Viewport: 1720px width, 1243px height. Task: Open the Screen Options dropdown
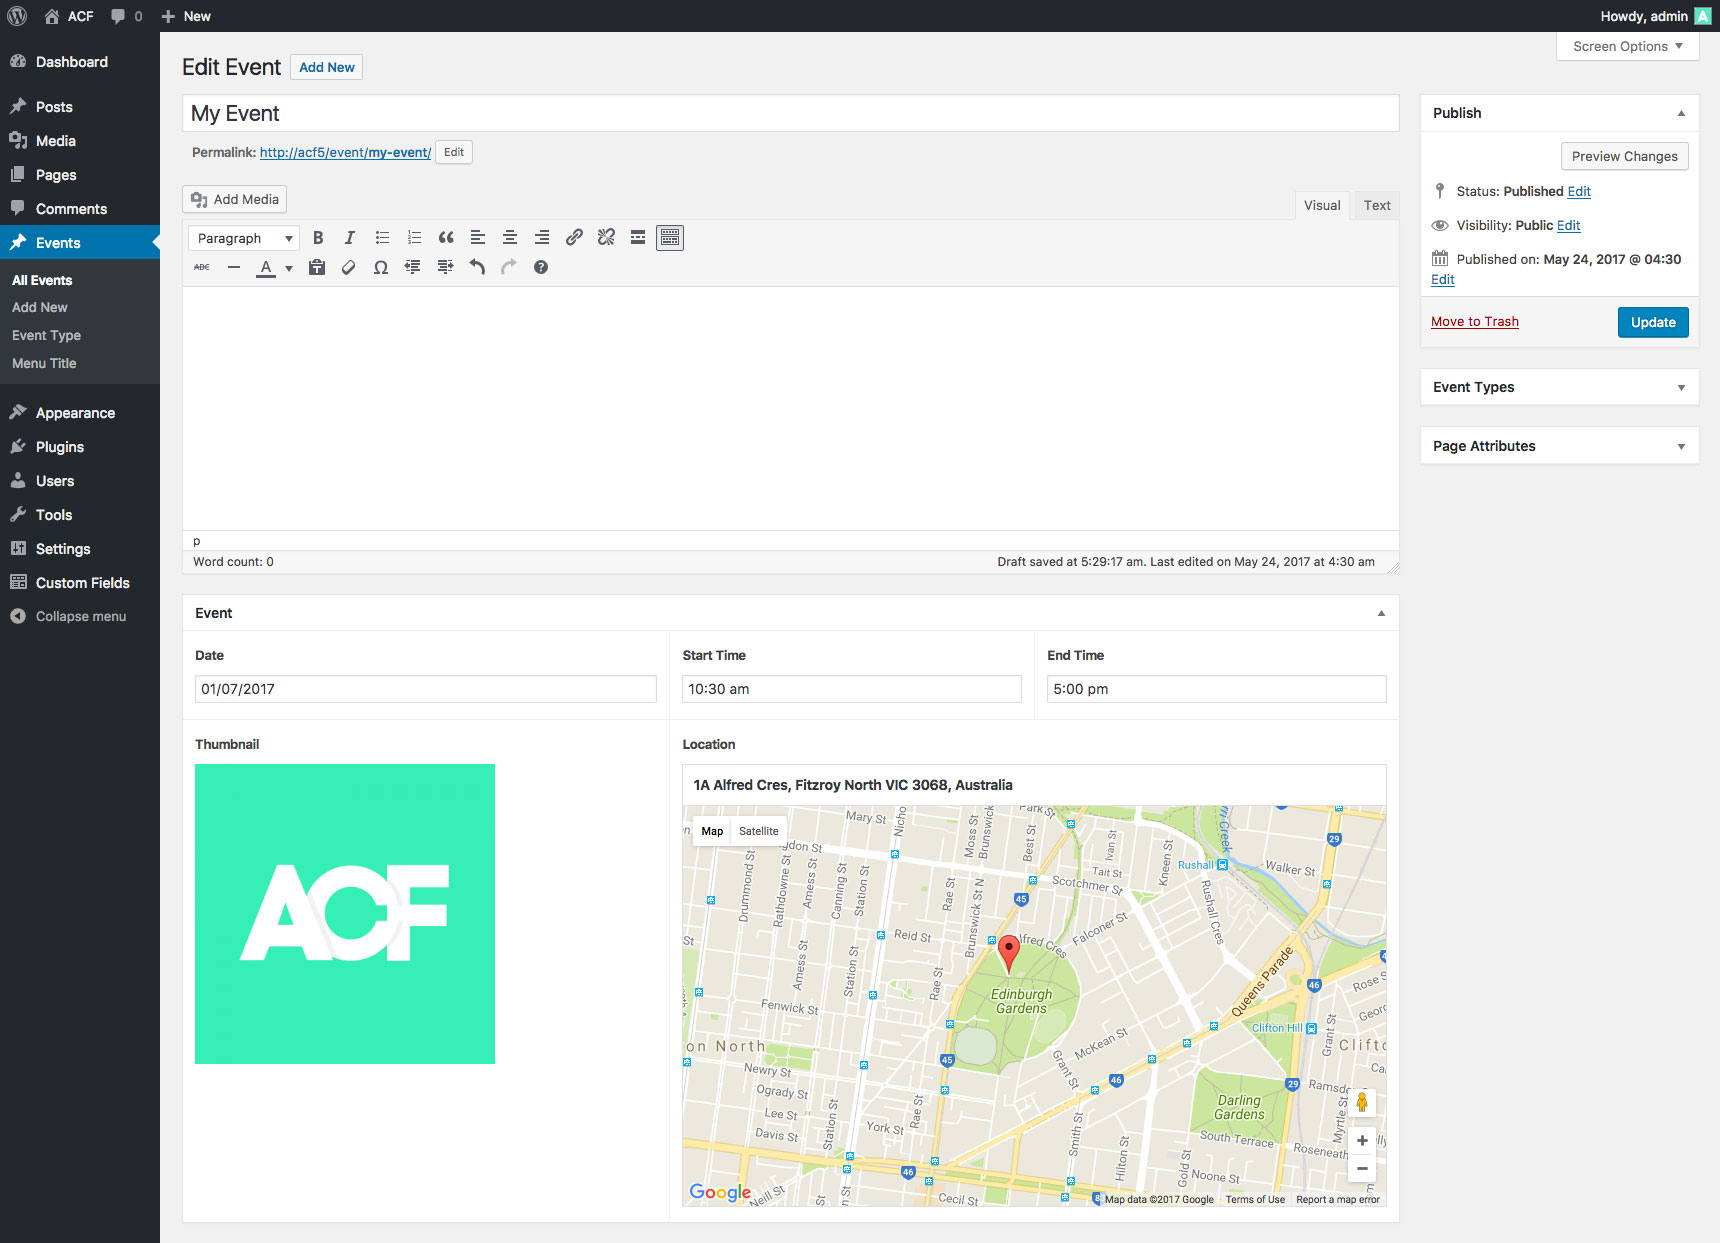tap(1627, 47)
